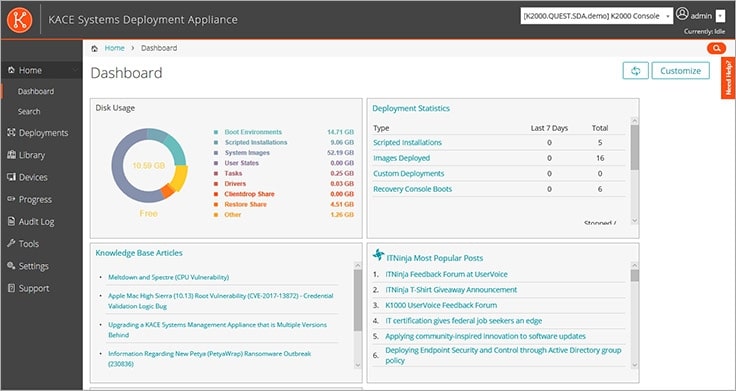Select the Search submenu item
Viewport: 736px width, 391px height.
pos(29,112)
